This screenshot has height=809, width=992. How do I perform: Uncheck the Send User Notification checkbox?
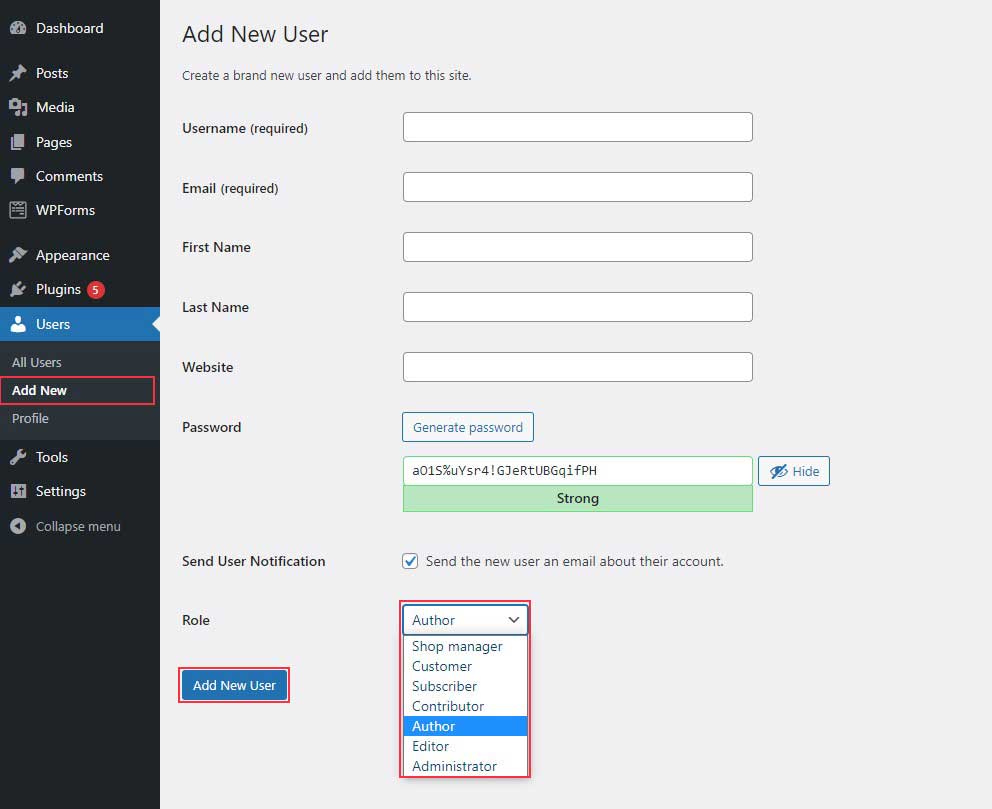point(410,561)
